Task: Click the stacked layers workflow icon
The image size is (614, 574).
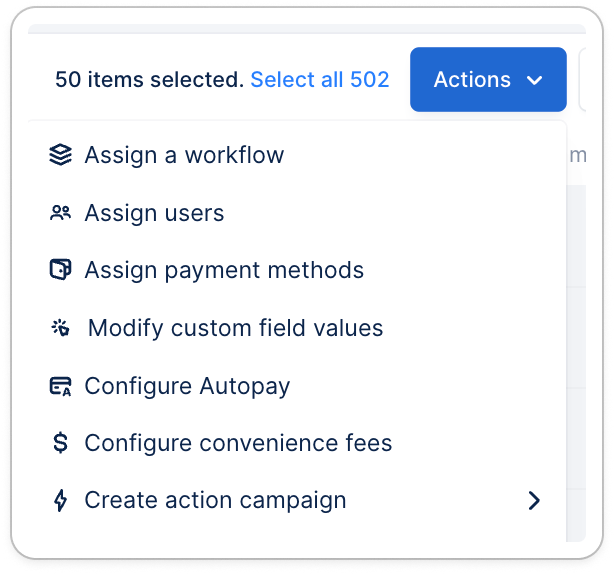Action: (x=60, y=155)
